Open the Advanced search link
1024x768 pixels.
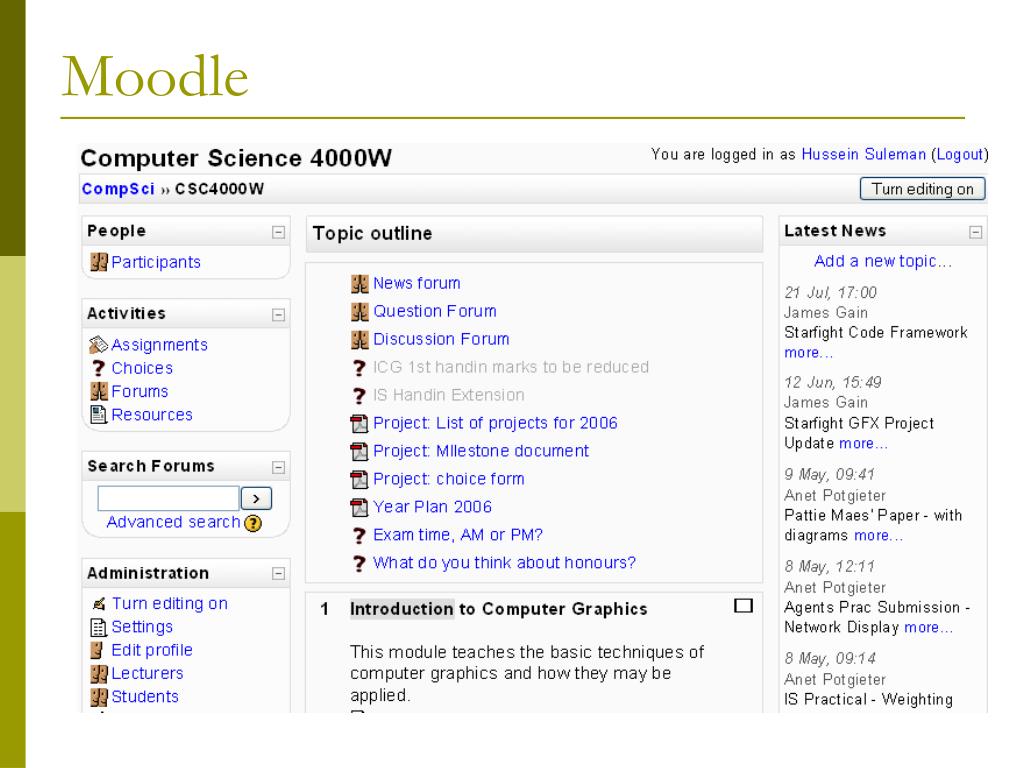coord(174,522)
